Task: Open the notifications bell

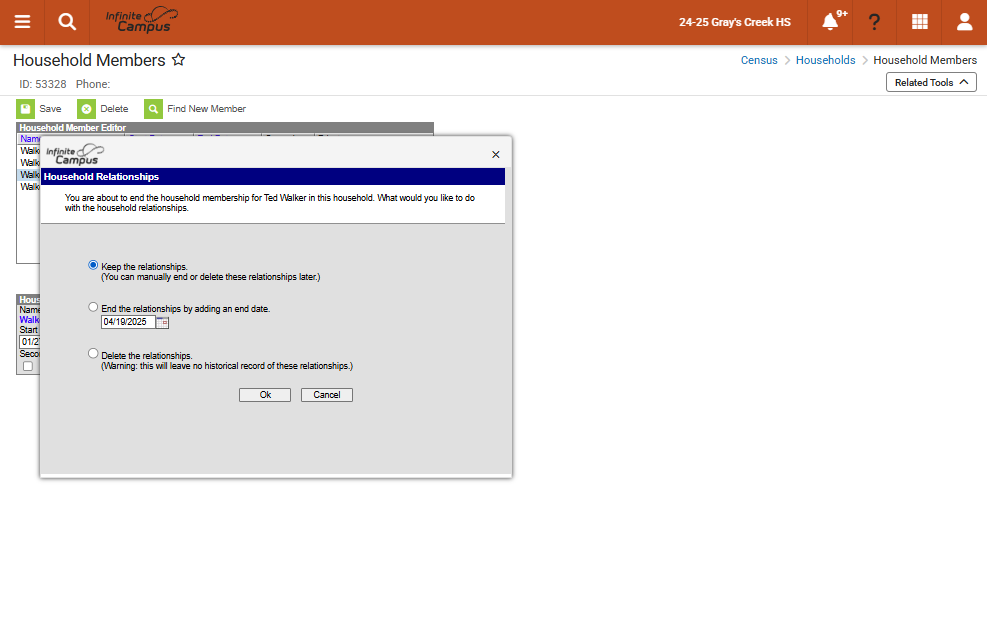Action: [x=830, y=22]
